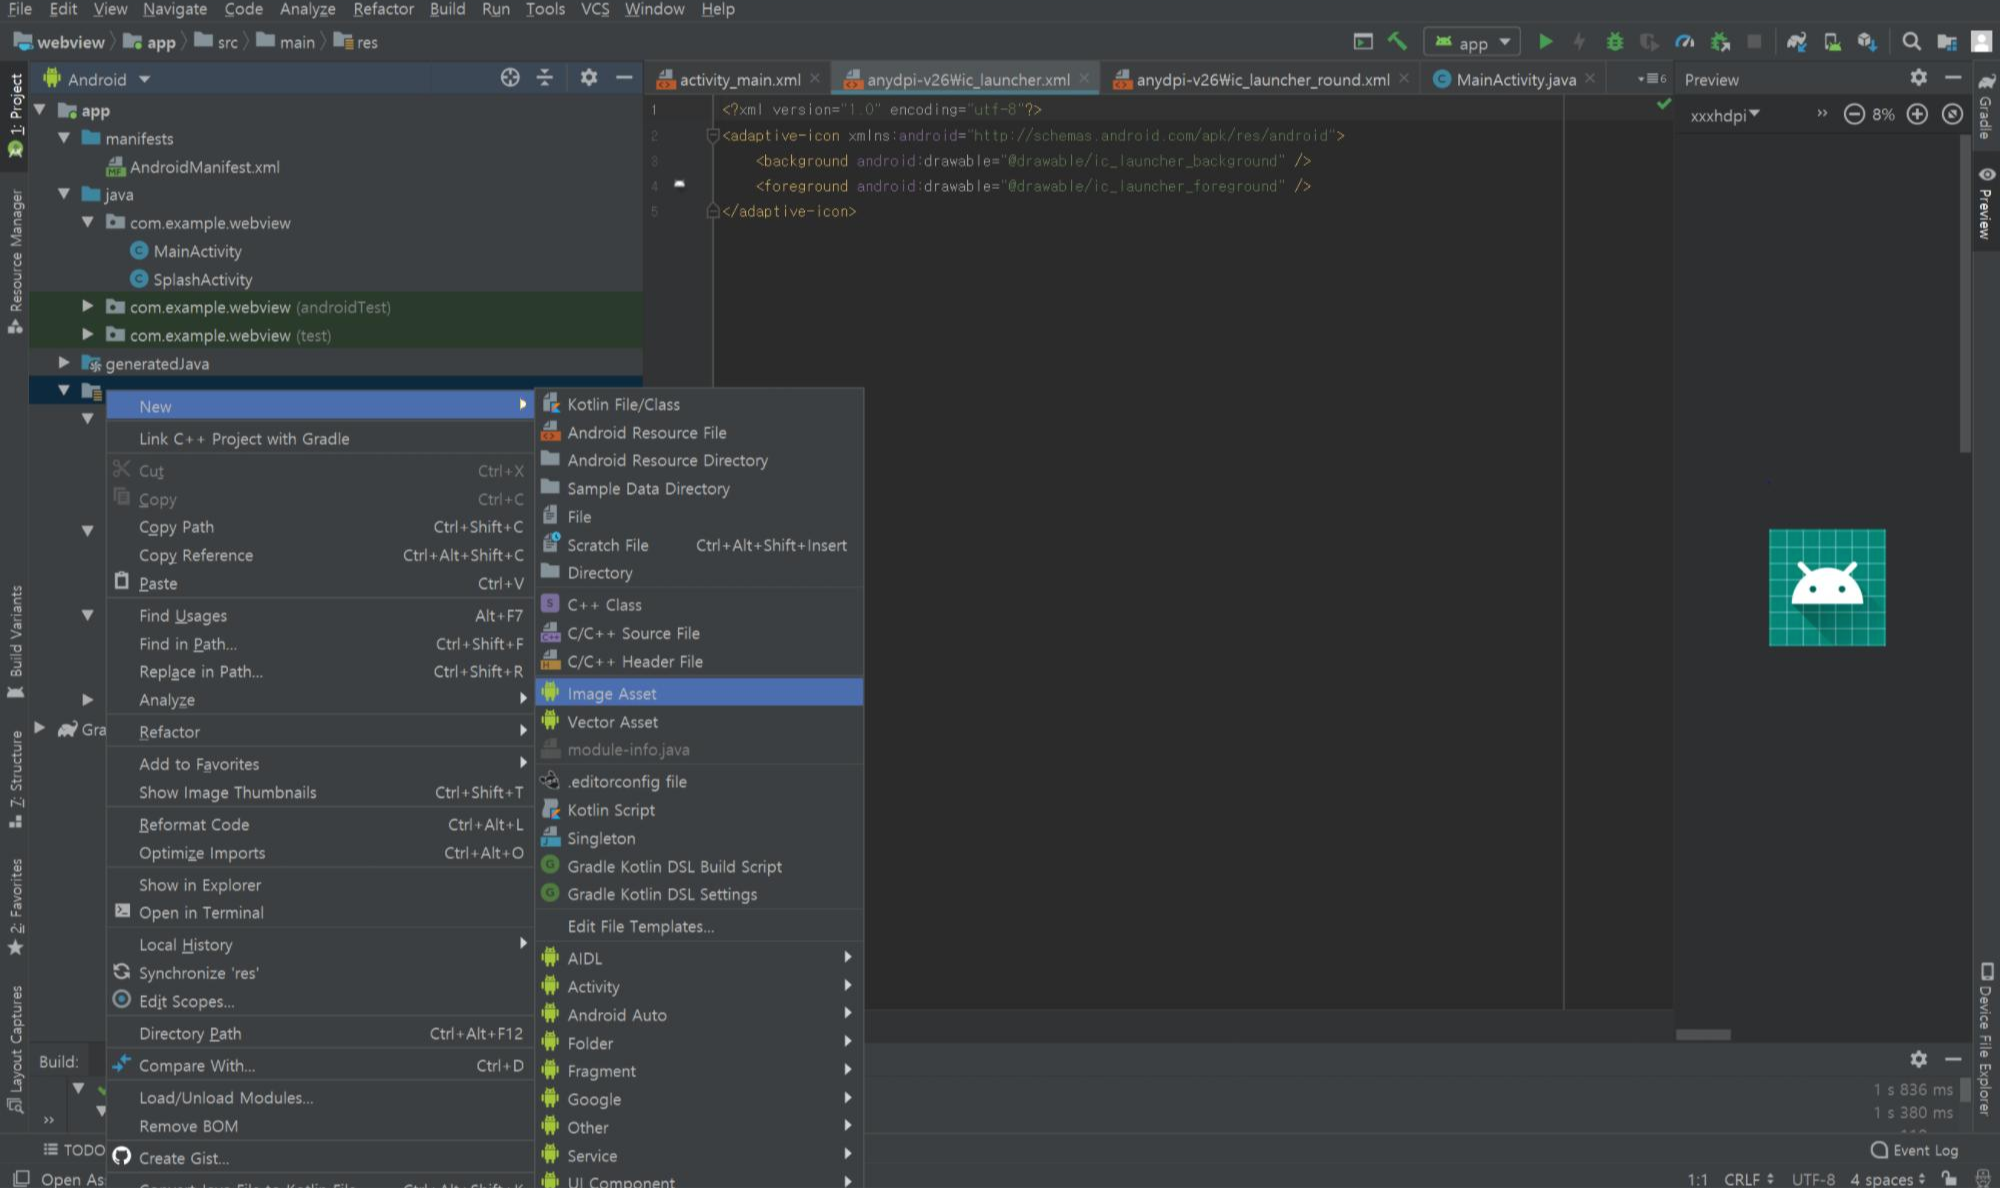Click the Search Everywhere magnifier icon
2000x1188 pixels.
click(x=1911, y=42)
